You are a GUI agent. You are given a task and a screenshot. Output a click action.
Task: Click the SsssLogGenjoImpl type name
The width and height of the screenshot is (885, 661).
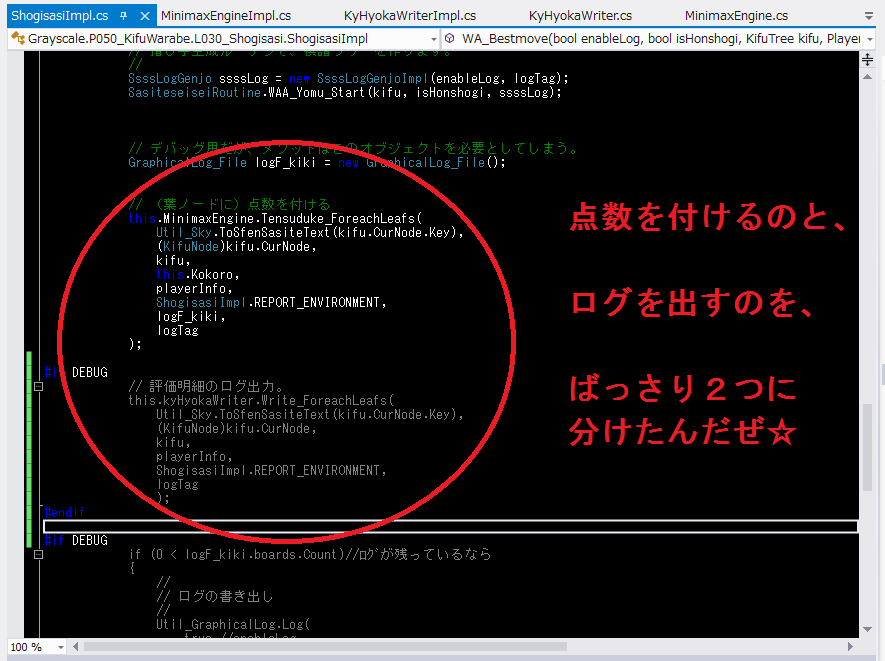pos(372,78)
